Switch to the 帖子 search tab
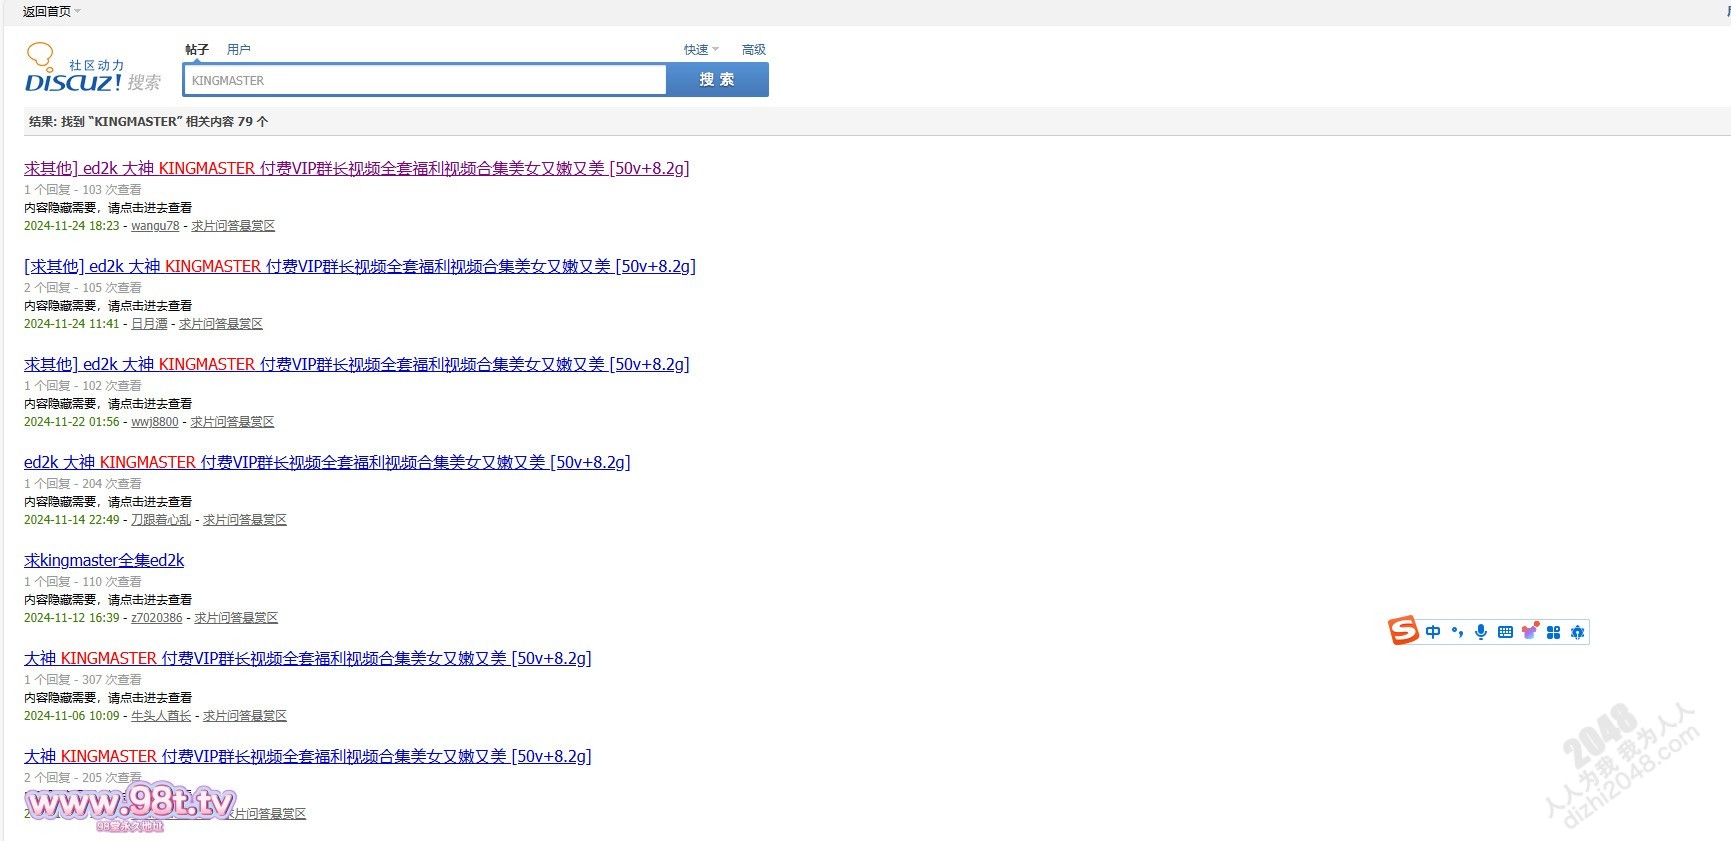This screenshot has width=1731, height=841. [x=197, y=50]
